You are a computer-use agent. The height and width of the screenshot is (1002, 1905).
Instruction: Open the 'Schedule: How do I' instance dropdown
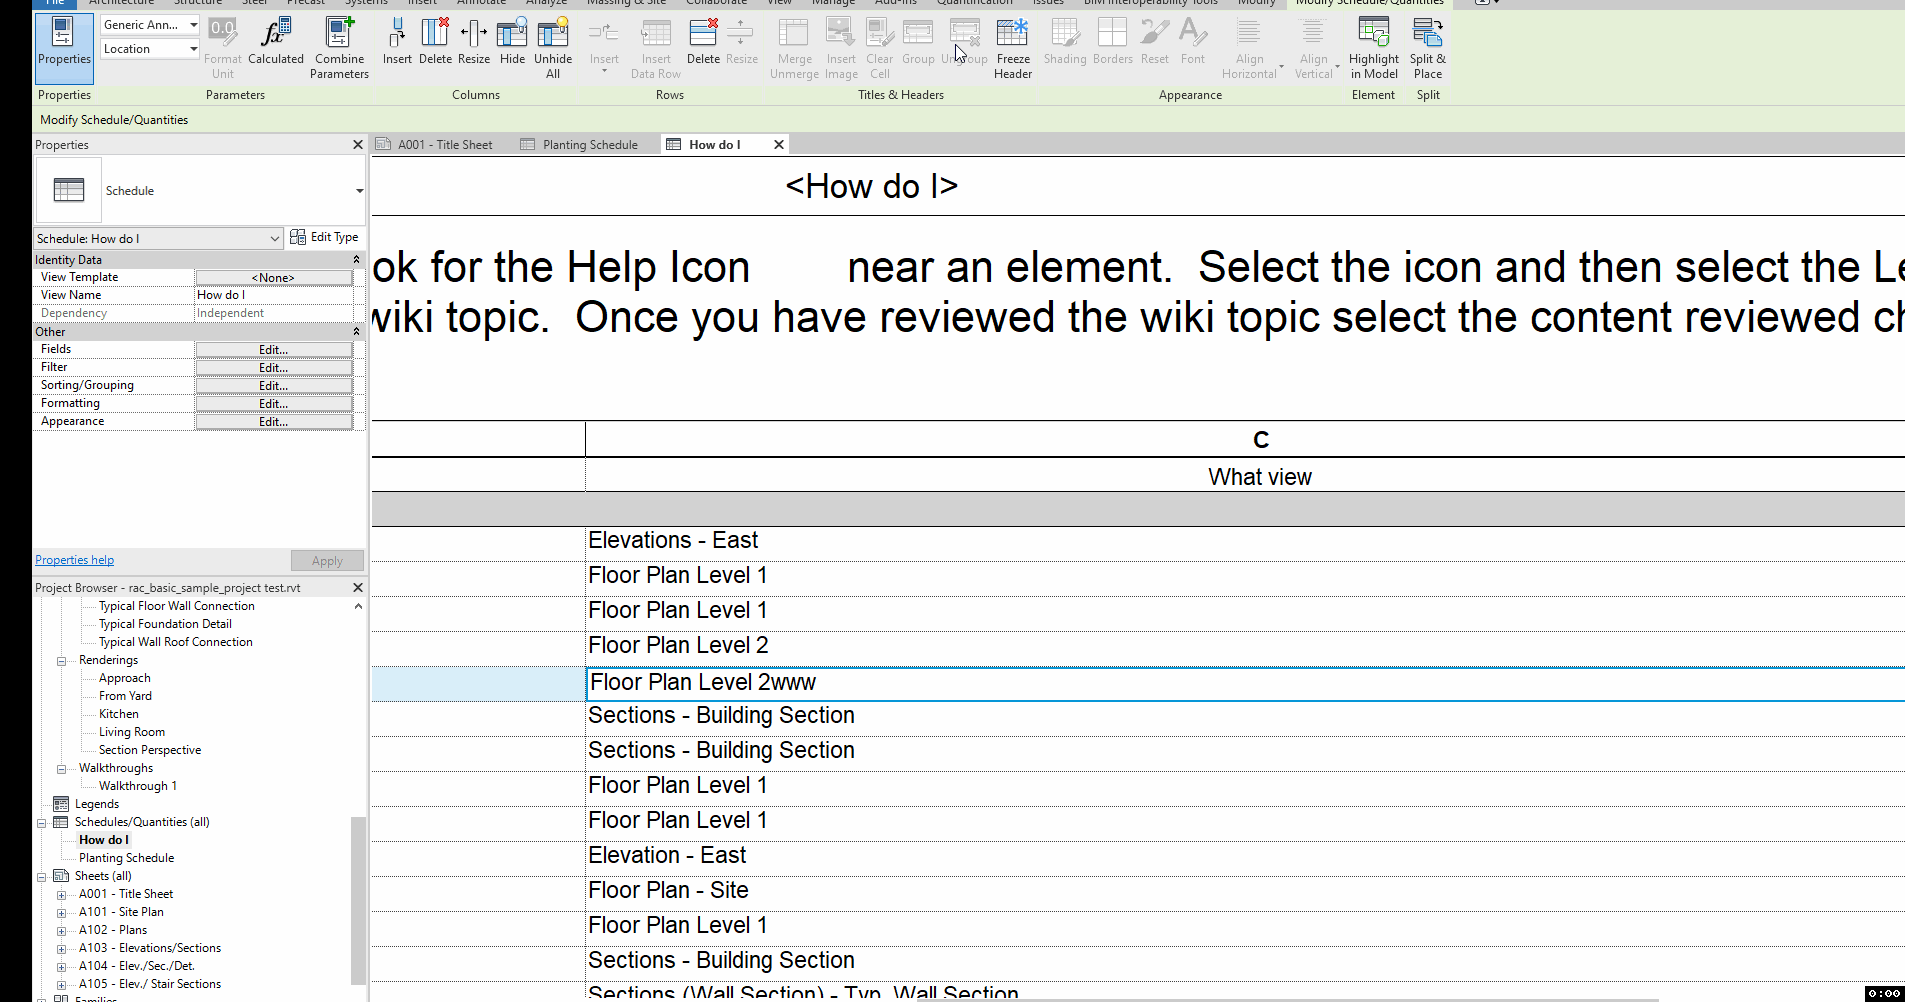pos(158,239)
